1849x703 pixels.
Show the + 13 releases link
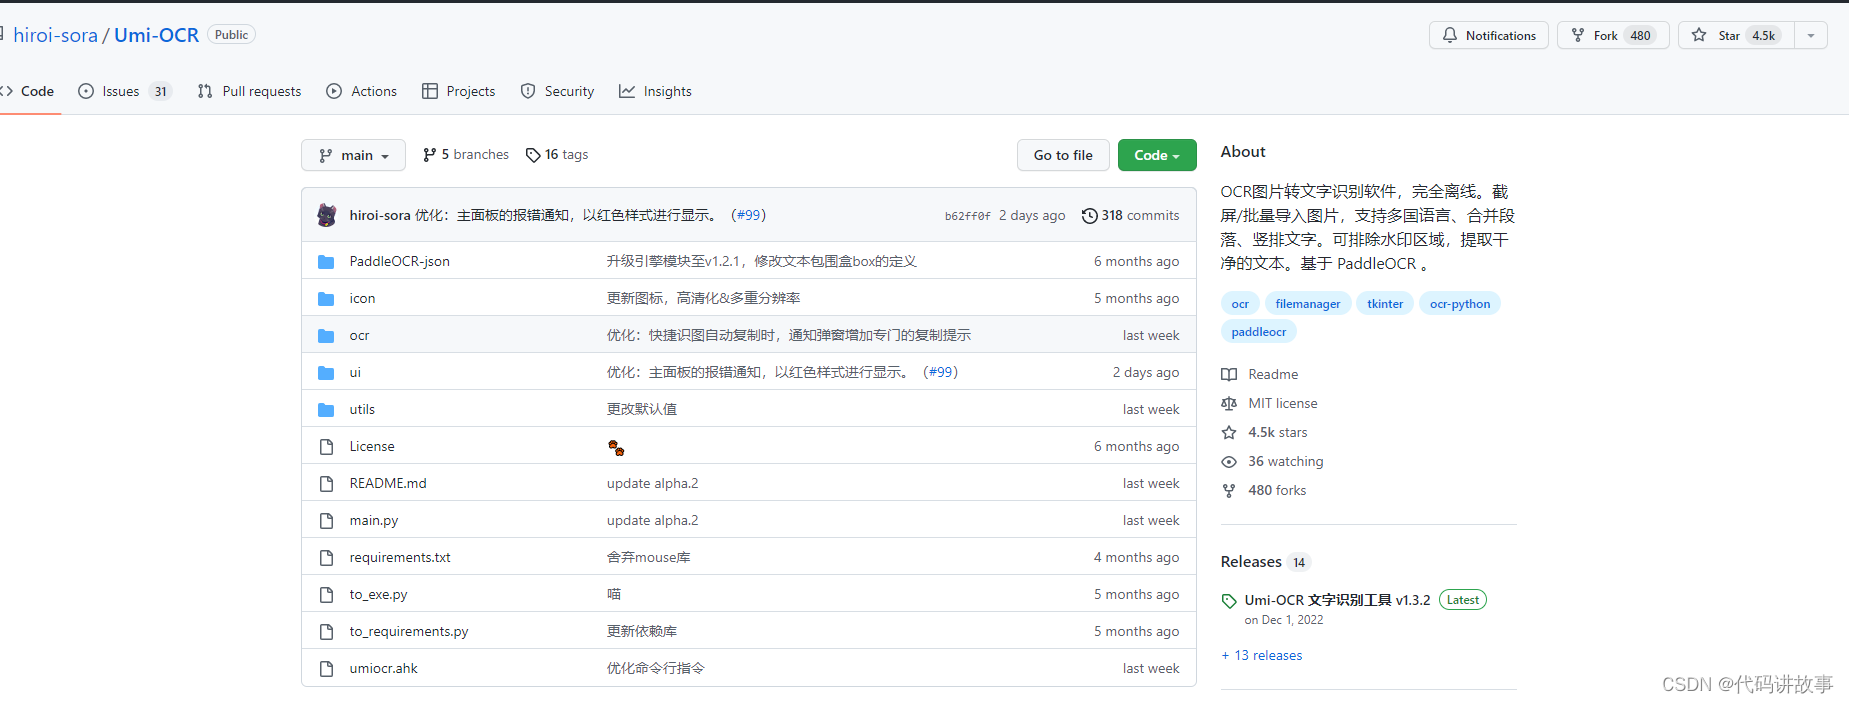point(1262,655)
